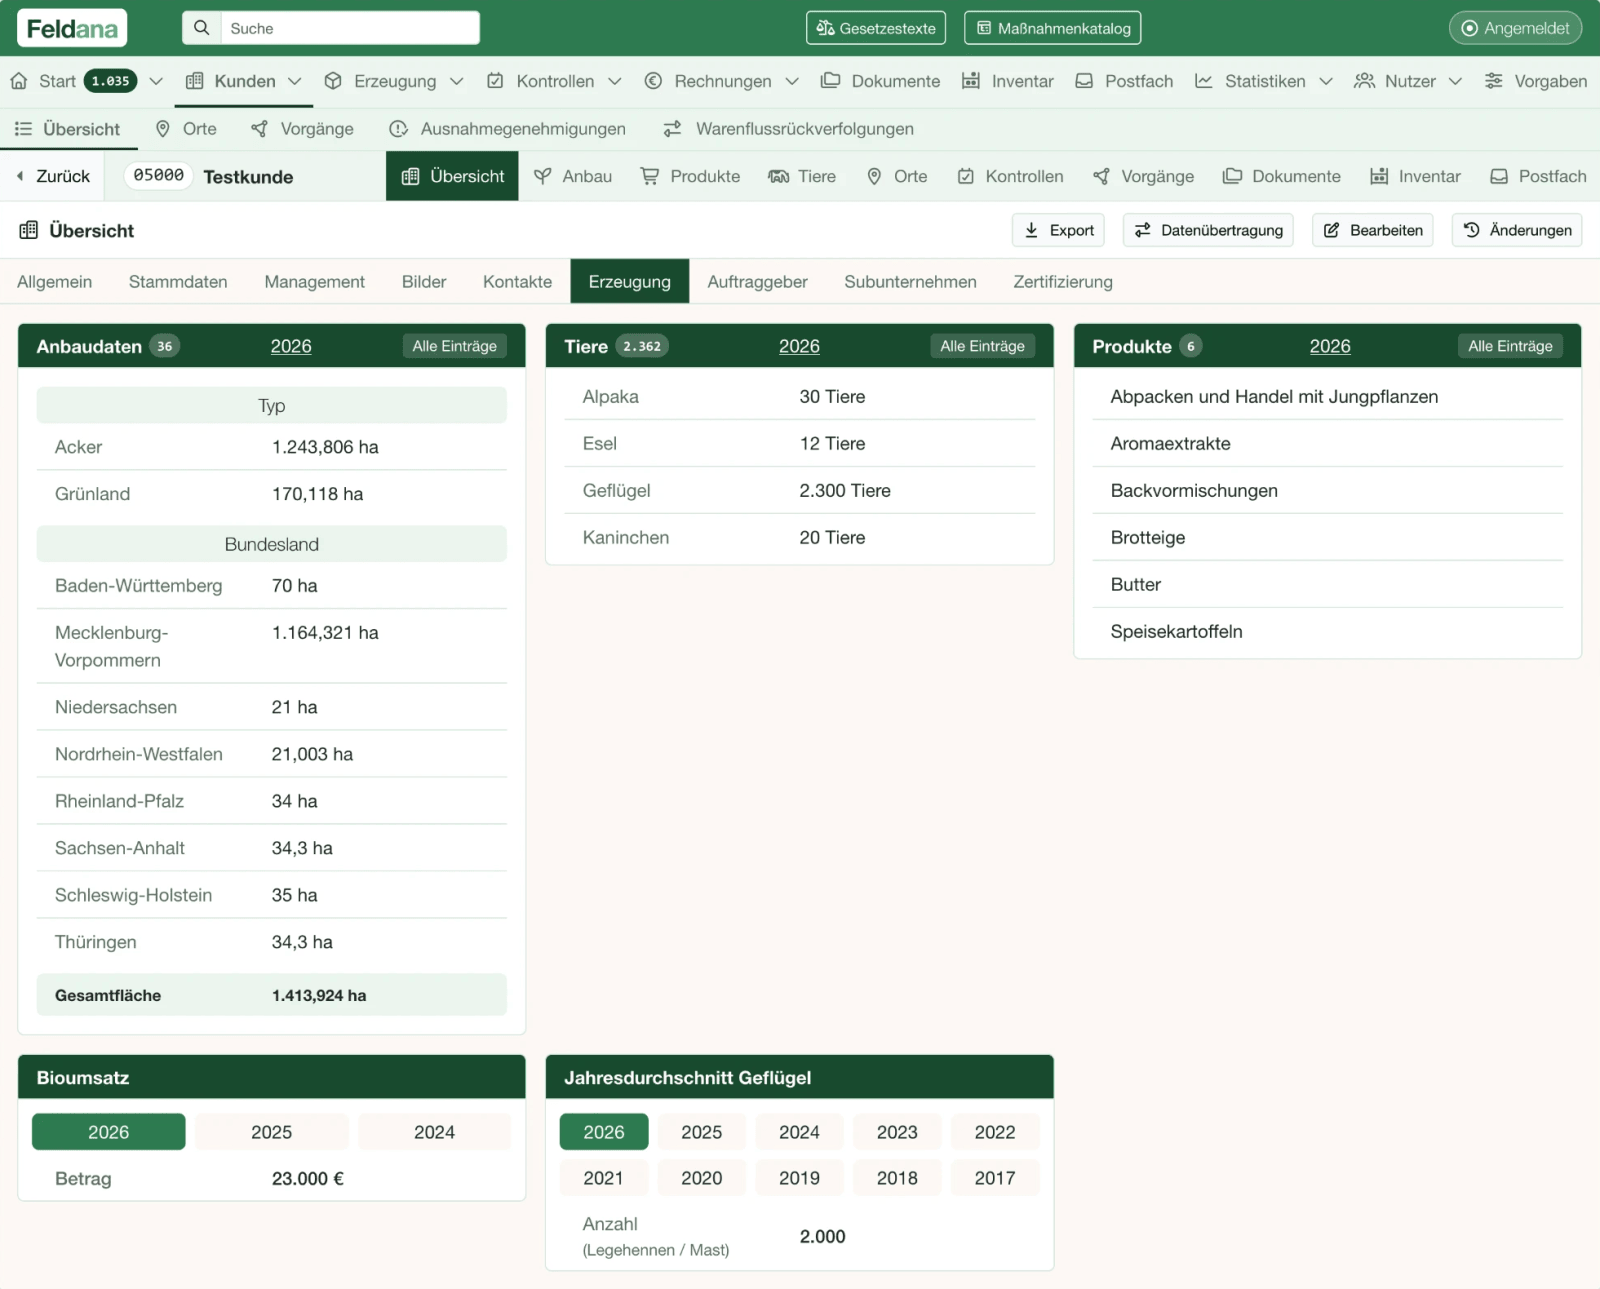1600x1289 pixels.
Task: Select 2021 in Jahresdurchschnitt Geflügel
Action: click(604, 1178)
